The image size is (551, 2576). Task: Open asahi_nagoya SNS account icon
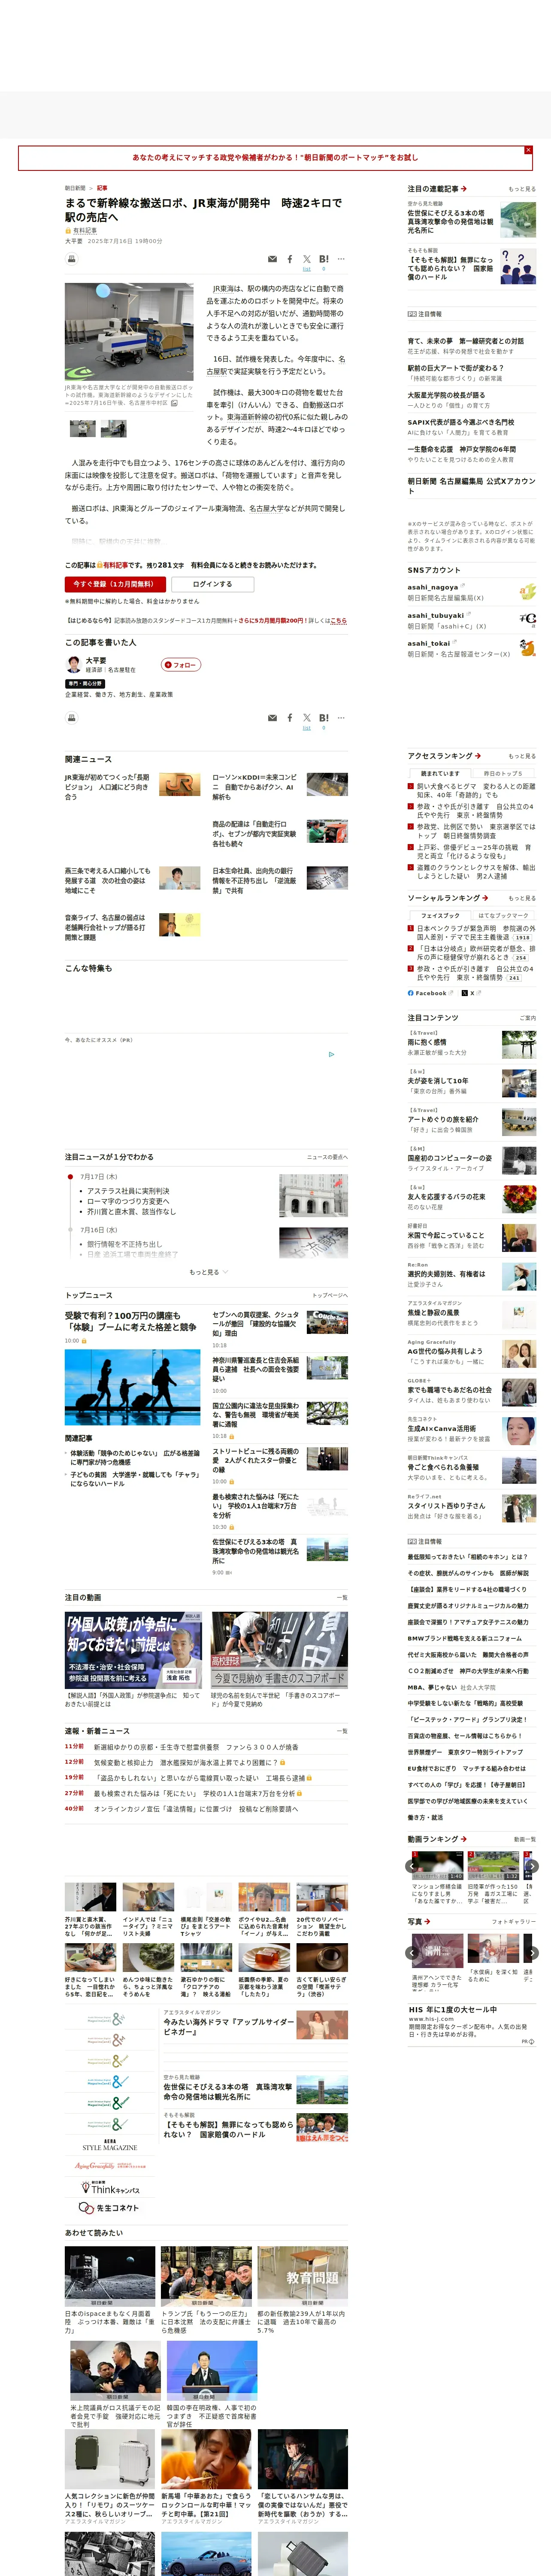pyautogui.click(x=527, y=592)
